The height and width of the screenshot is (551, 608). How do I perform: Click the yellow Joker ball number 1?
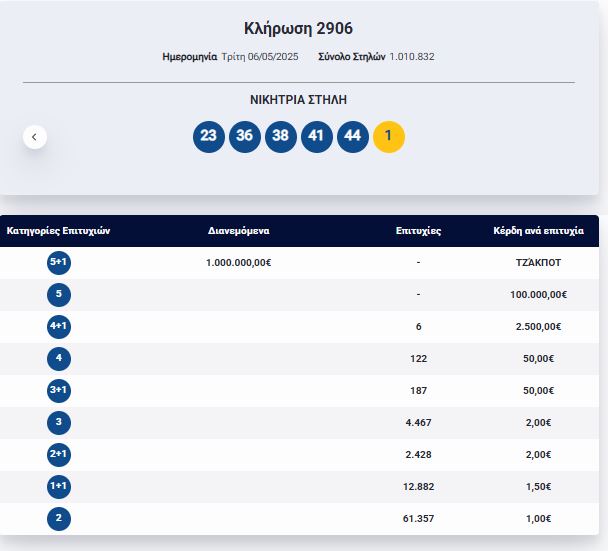(x=389, y=137)
